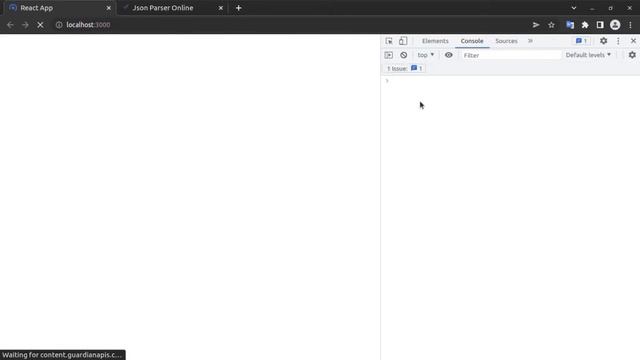
Task: Close the DevTools panel
Action: tap(633, 41)
